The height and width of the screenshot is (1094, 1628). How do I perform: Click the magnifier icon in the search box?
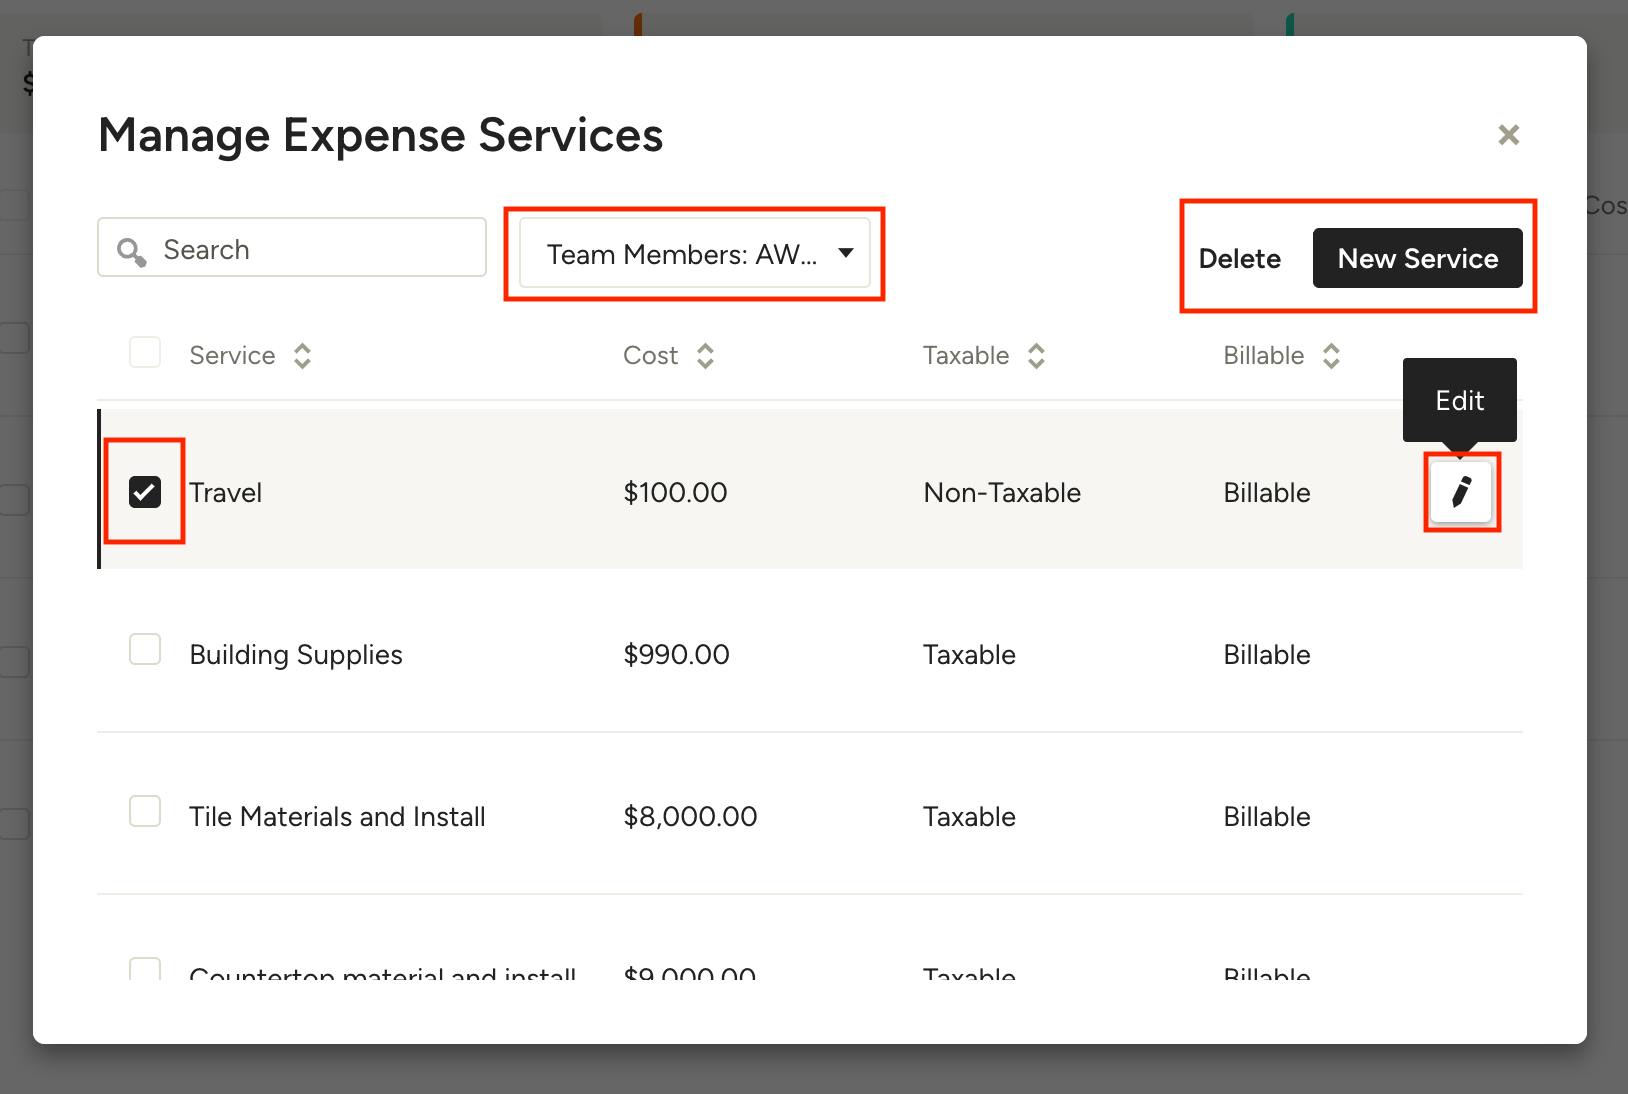click(131, 251)
